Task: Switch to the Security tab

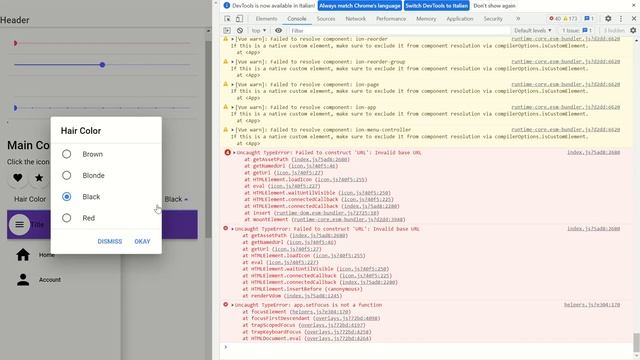Action: click(x=493, y=19)
